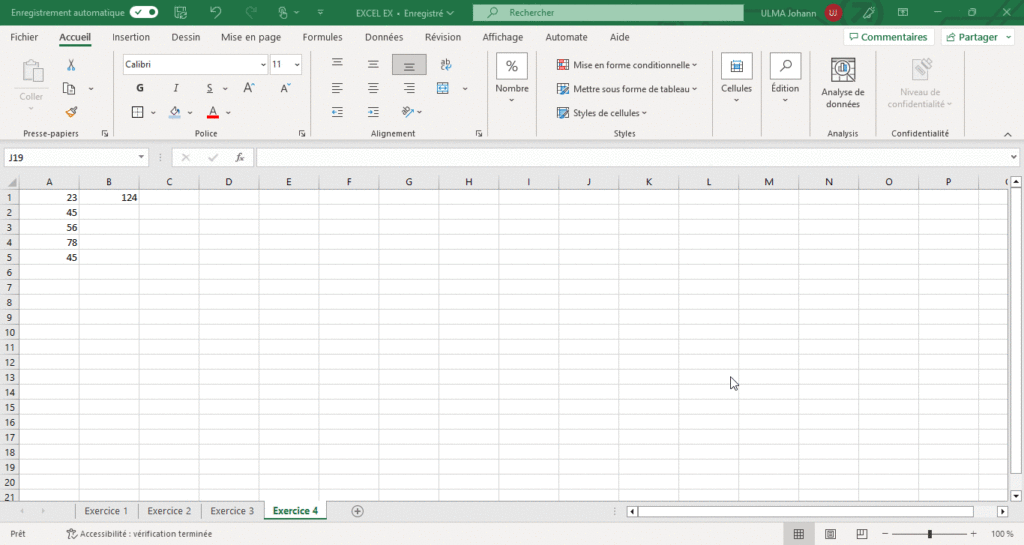This screenshot has height=545, width=1024.
Task: Open the Révision tab
Action: (443, 37)
